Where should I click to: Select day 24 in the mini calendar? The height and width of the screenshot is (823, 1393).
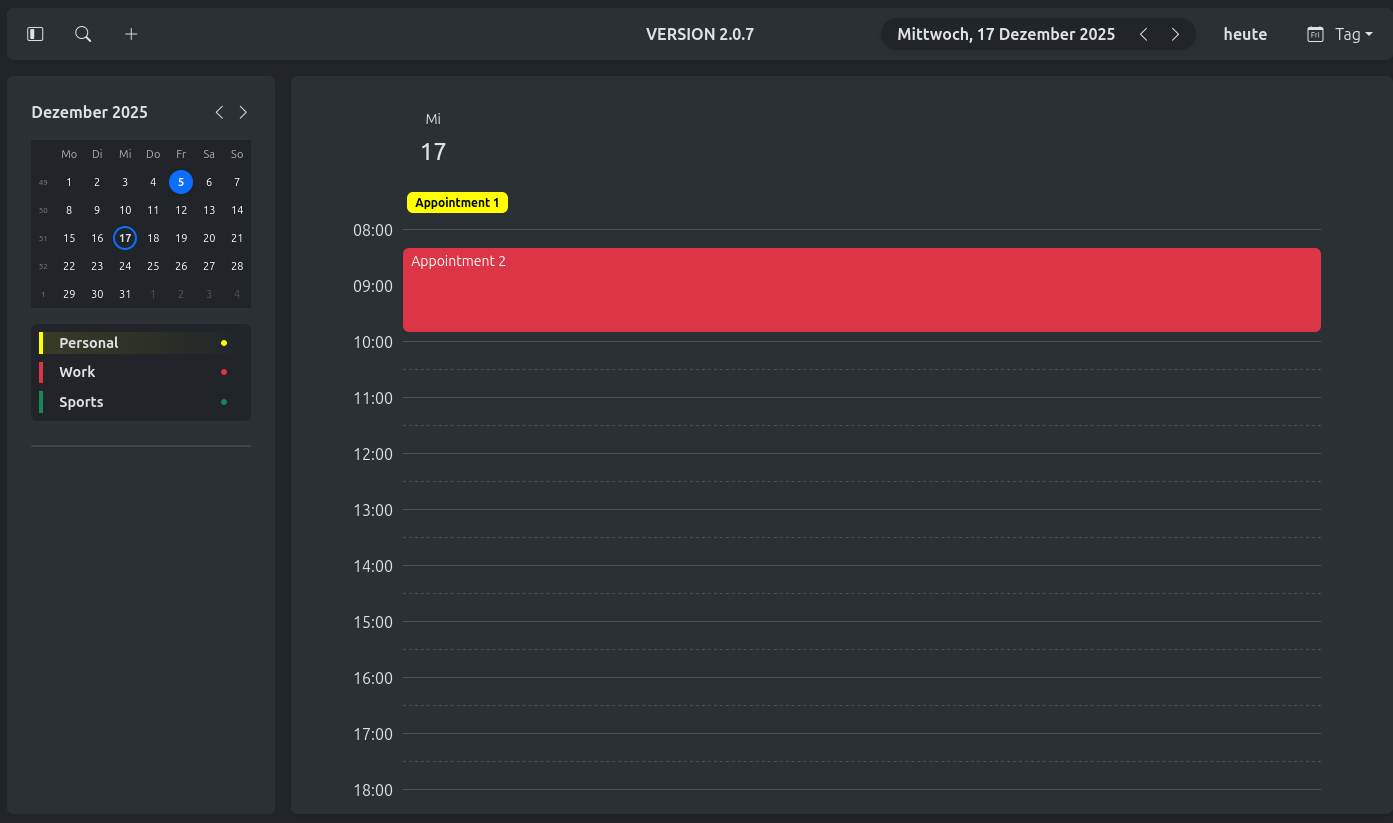tap(125, 266)
